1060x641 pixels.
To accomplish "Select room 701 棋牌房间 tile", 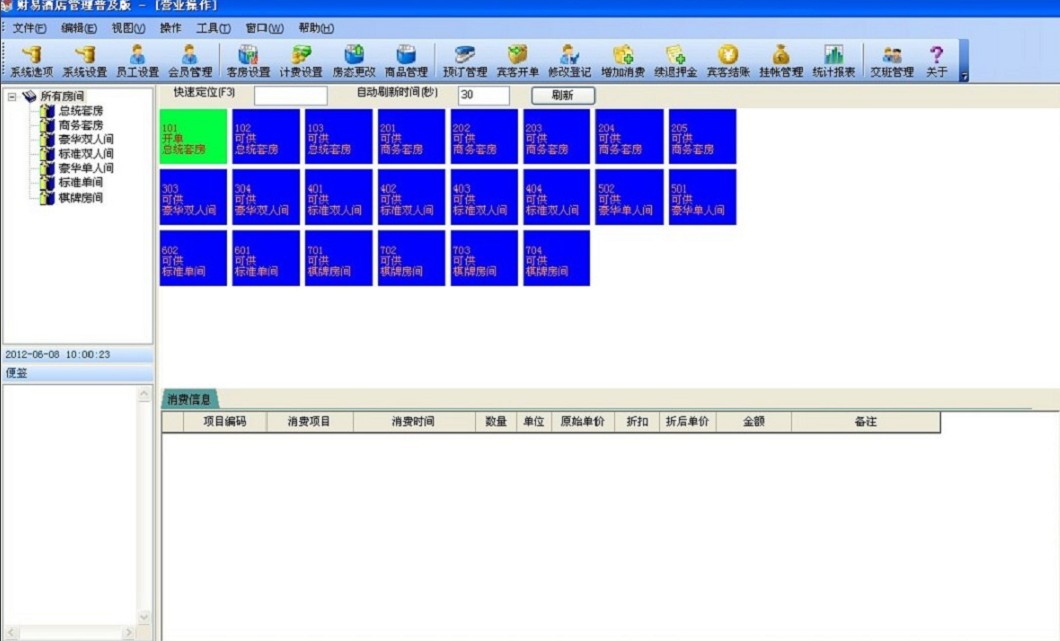I will (x=339, y=258).
